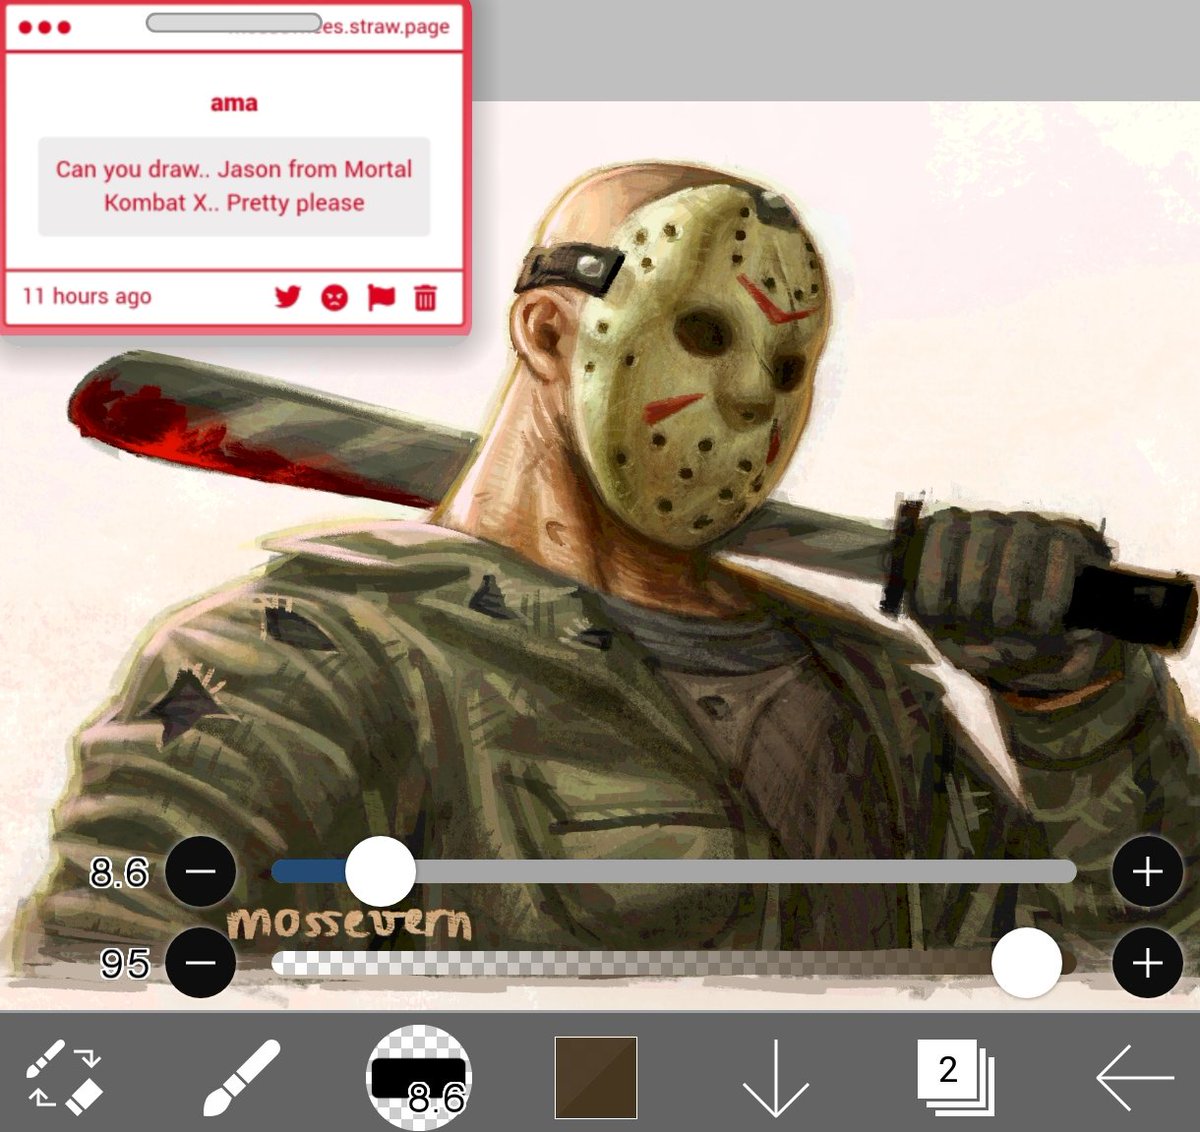Tap the downward arrow icon
The image size is (1200, 1132).
(x=775, y=1077)
